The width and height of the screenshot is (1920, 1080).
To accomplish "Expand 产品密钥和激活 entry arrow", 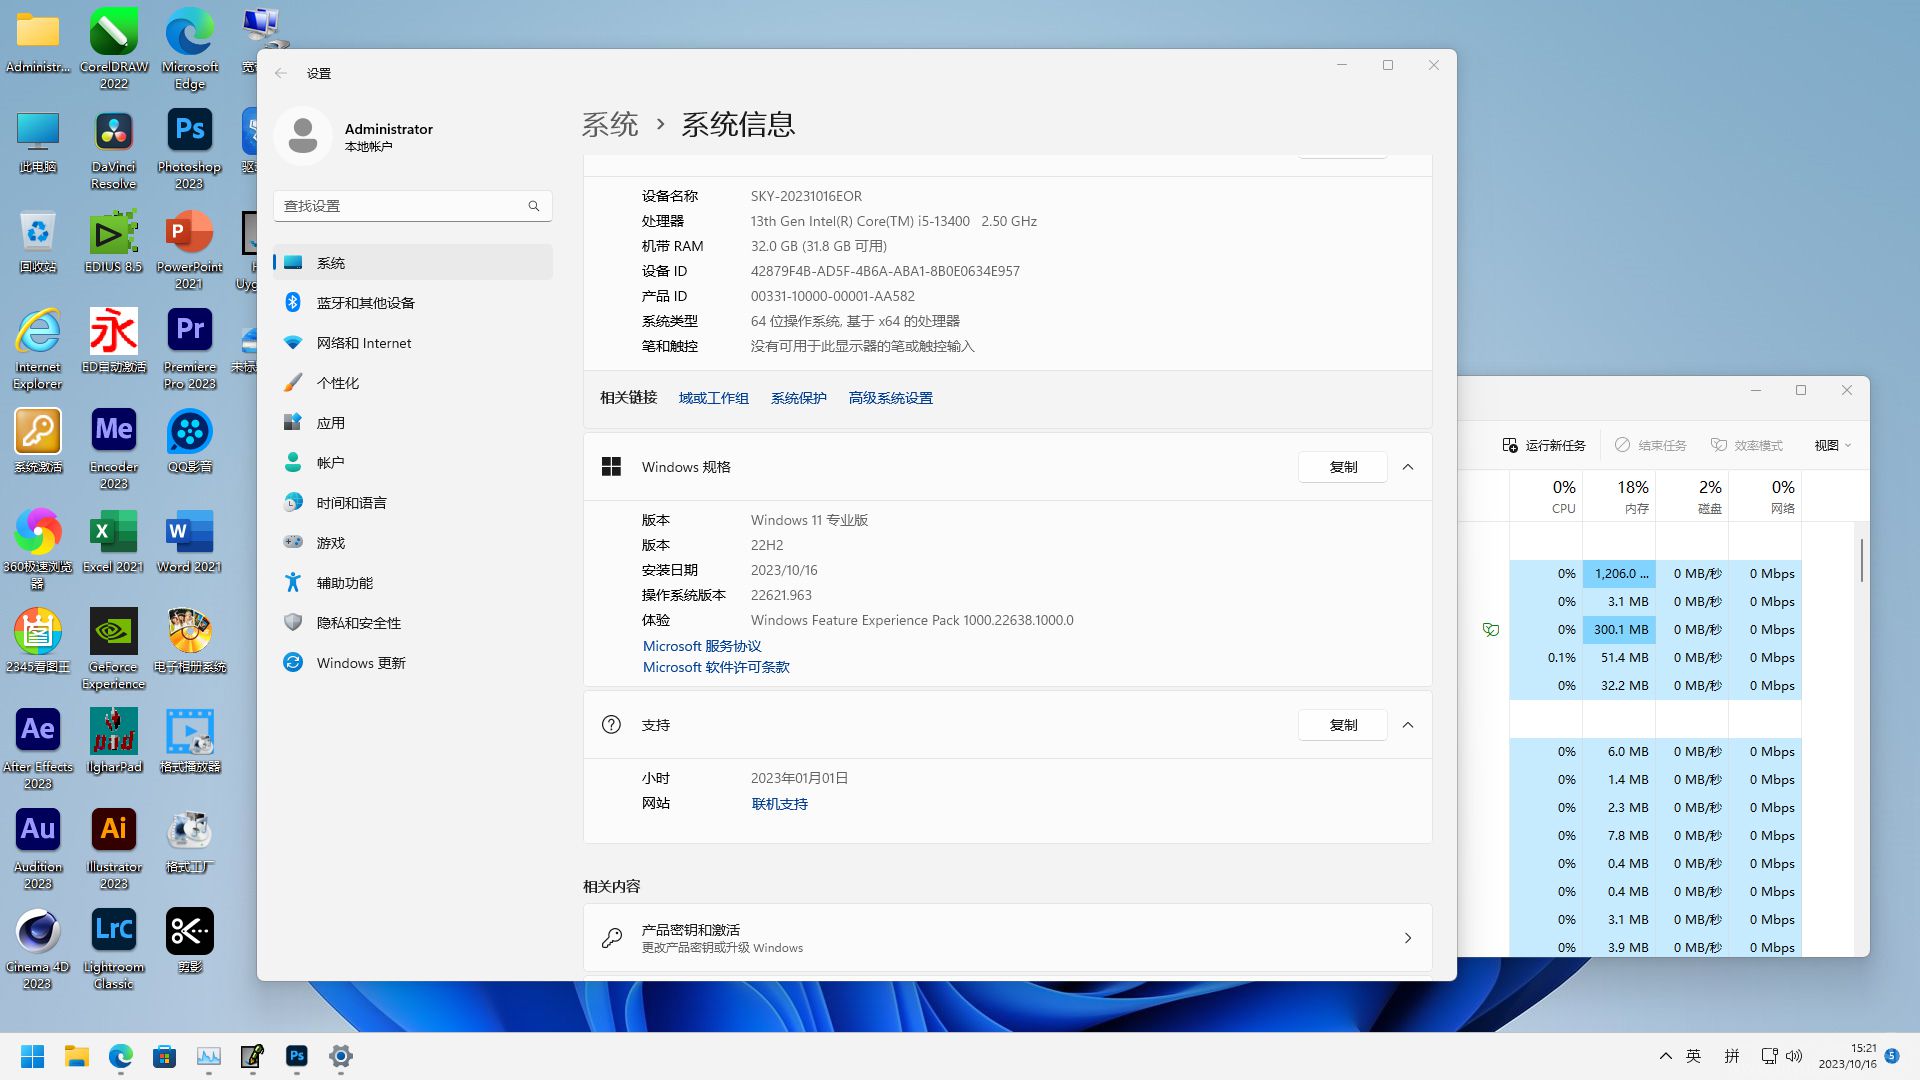I will click(x=1408, y=938).
